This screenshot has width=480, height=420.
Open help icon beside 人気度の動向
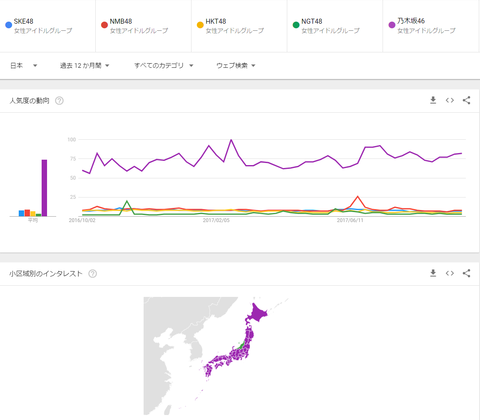pyautogui.click(x=59, y=100)
